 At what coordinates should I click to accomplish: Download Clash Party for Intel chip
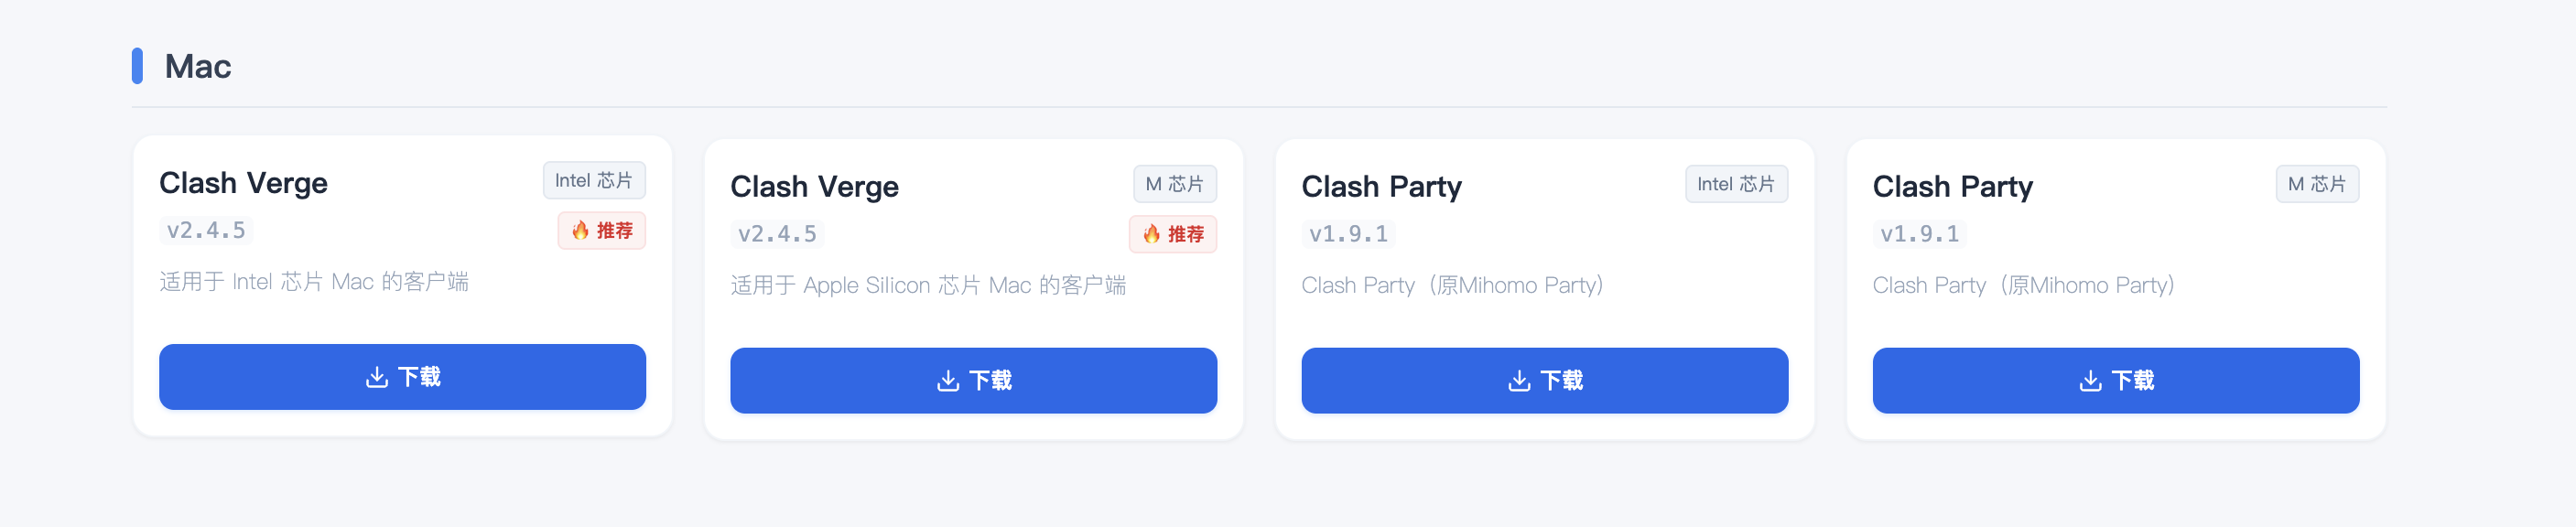[x=1544, y=381]
